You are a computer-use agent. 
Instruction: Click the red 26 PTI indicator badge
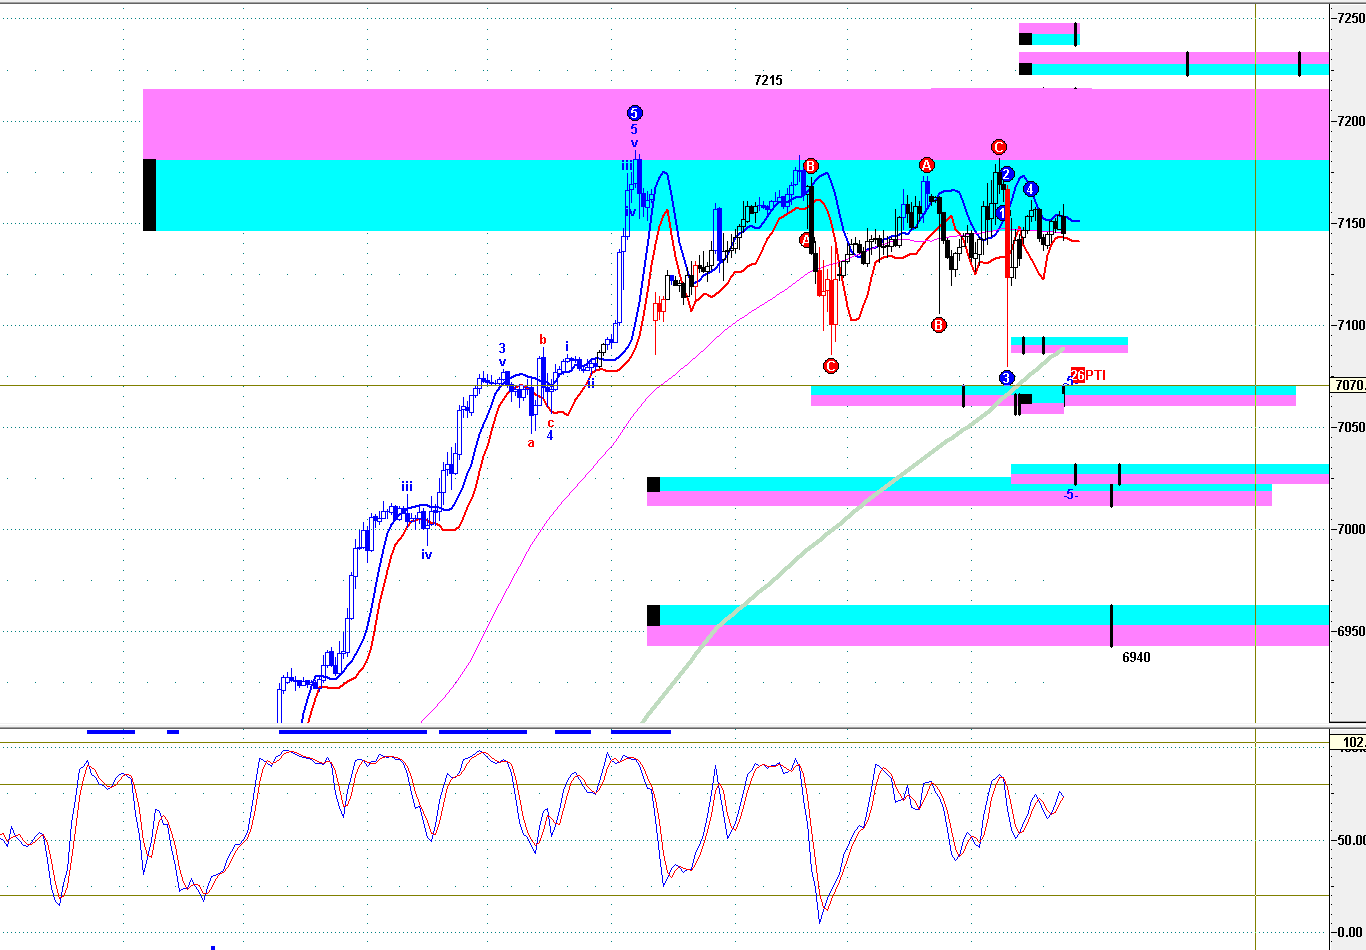[1078, 375]
